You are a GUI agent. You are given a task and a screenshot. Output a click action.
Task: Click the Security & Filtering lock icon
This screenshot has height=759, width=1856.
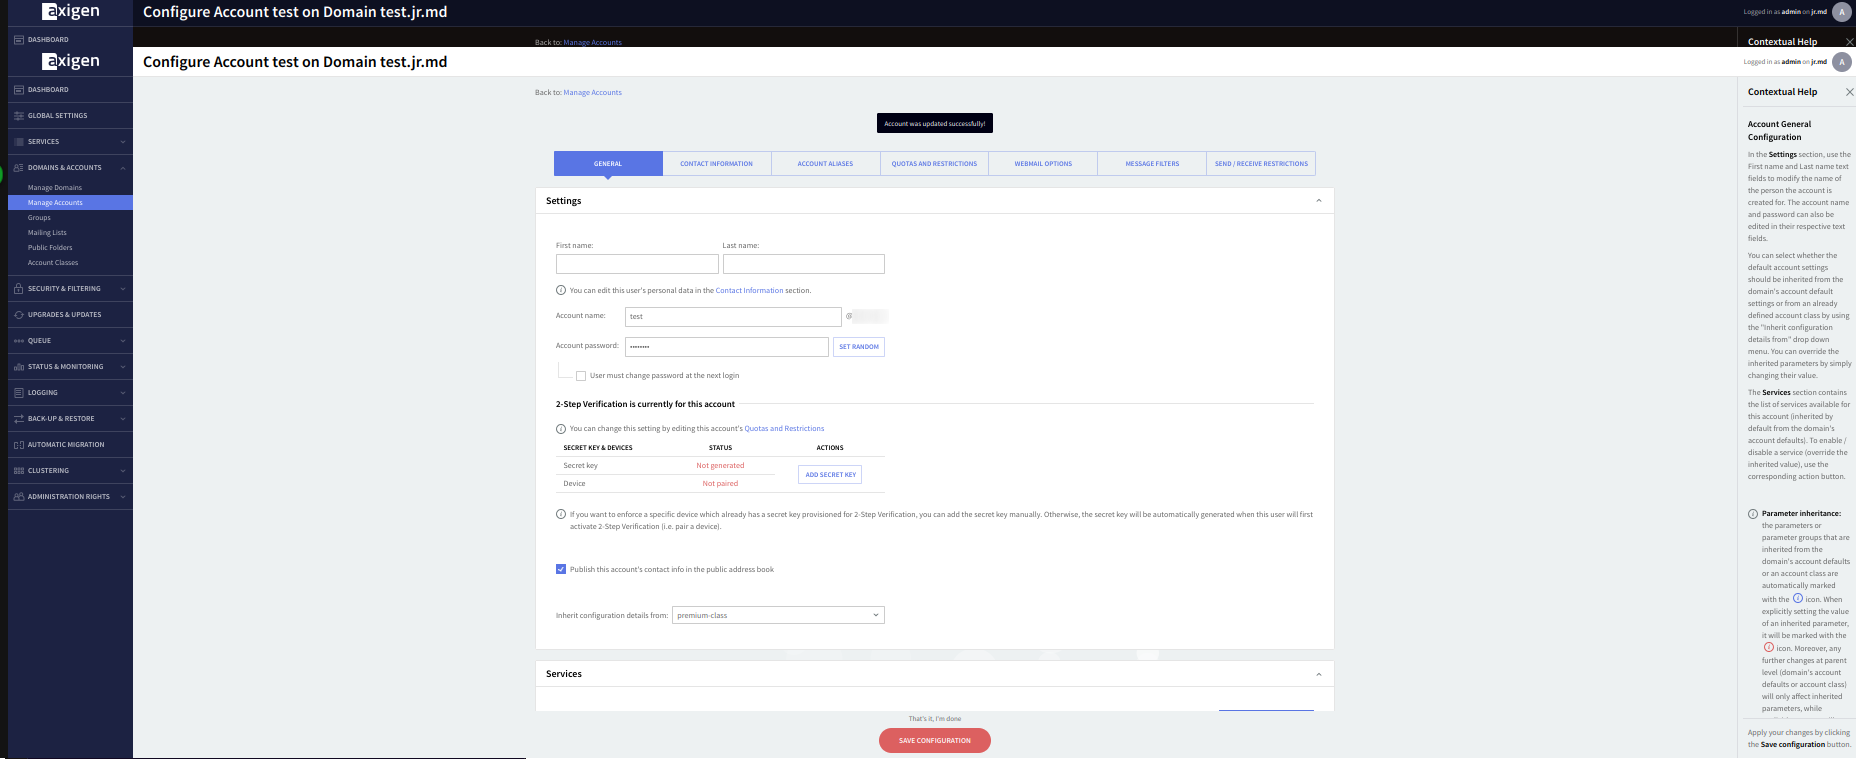coord(19,289)
